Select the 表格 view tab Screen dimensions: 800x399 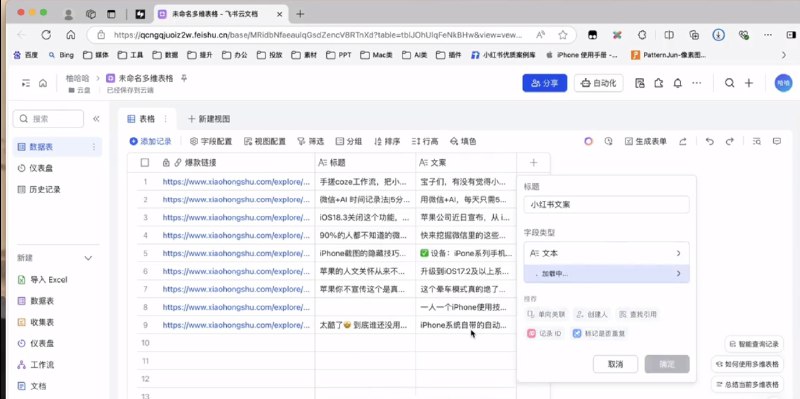(147, 119)
